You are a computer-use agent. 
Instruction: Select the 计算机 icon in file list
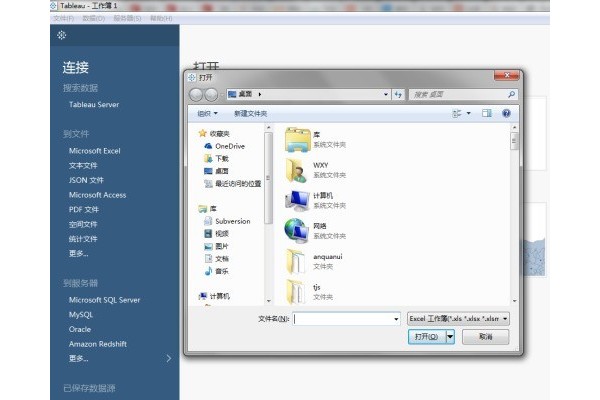point(297,201)
